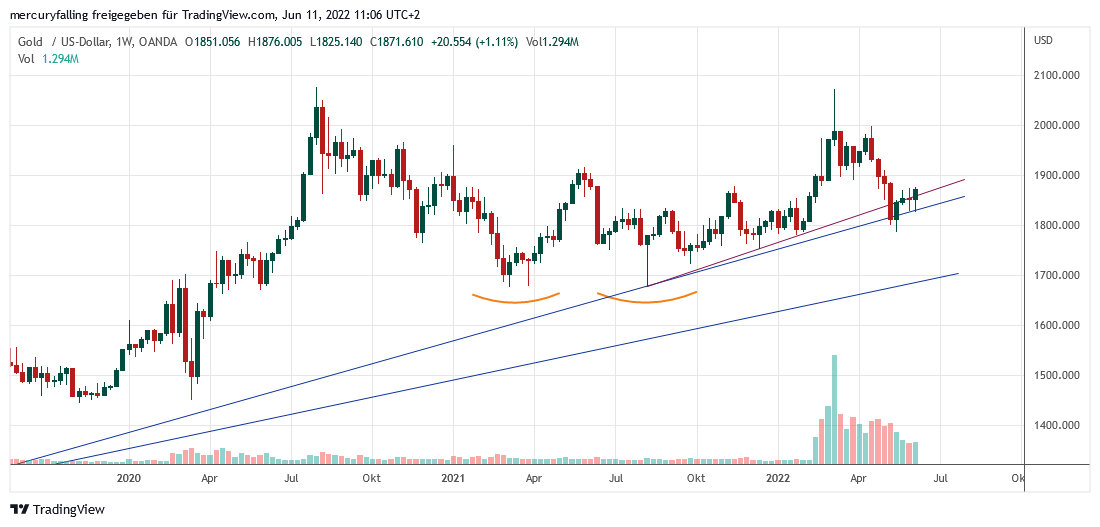Screen dimensions: 1100x527
Task: Click the tallest green volume bar
Action: click(x=834, y=410)
